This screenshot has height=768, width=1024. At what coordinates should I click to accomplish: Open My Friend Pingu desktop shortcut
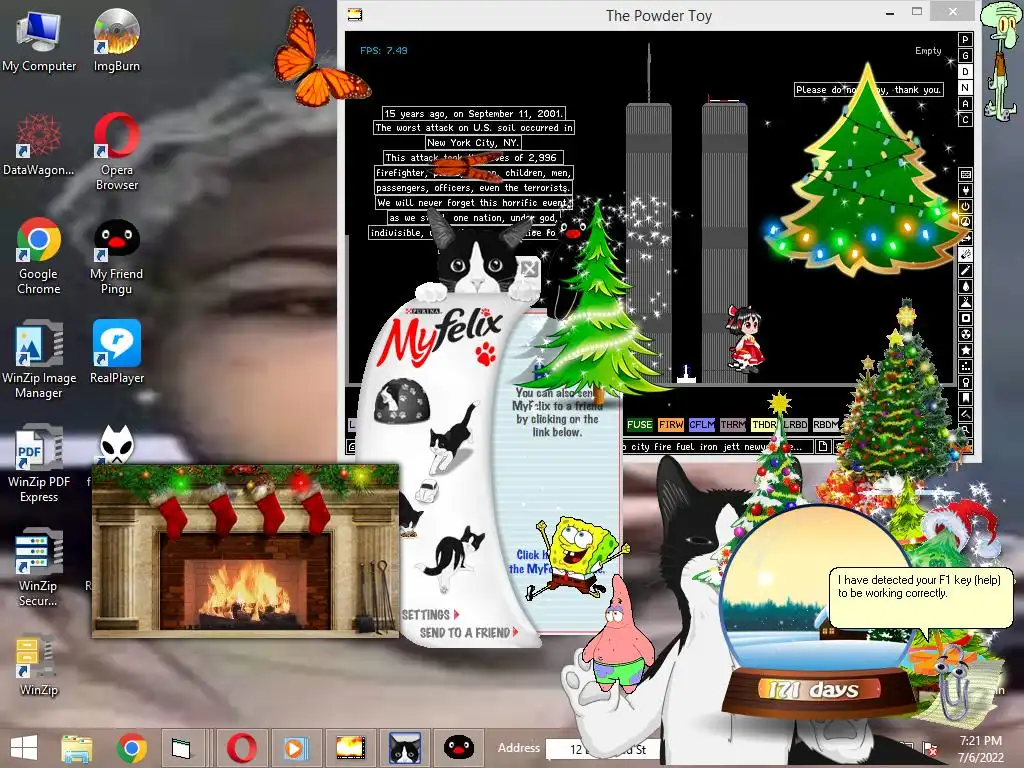116,256
